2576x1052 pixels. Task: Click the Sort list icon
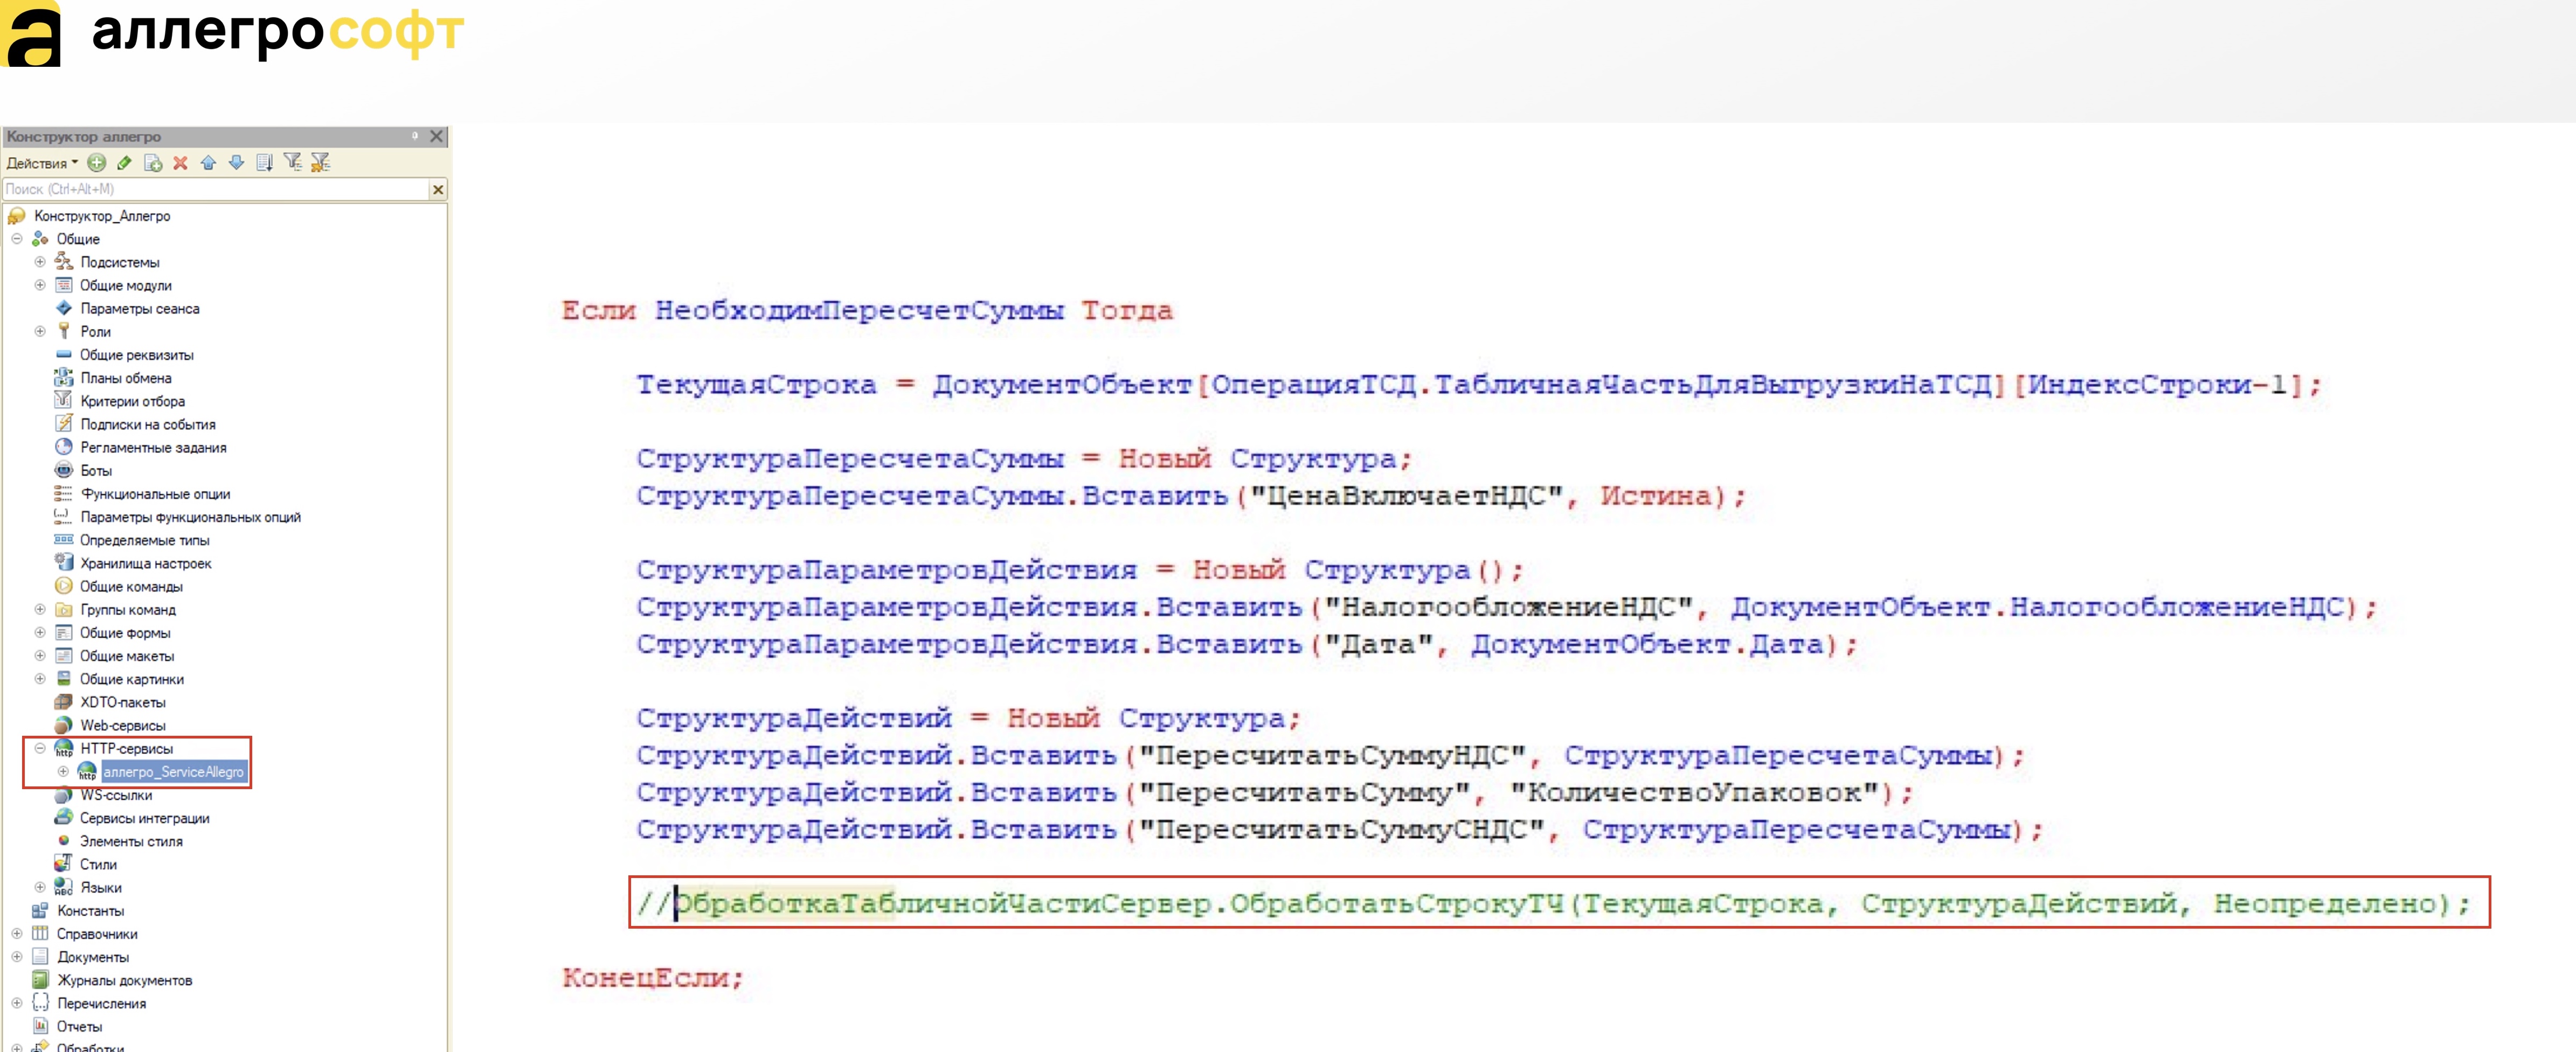pyautogui.click(x=264, y=163)
